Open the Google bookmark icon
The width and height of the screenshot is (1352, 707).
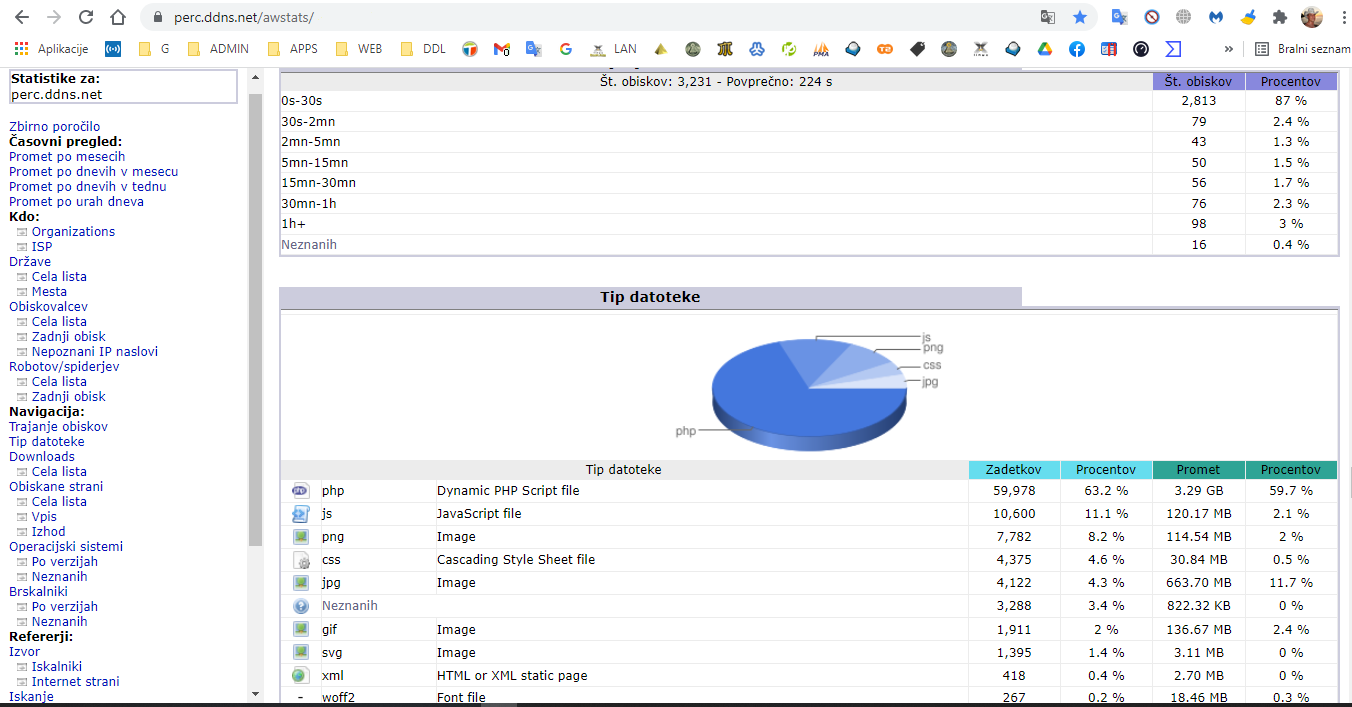pos(565,48)
